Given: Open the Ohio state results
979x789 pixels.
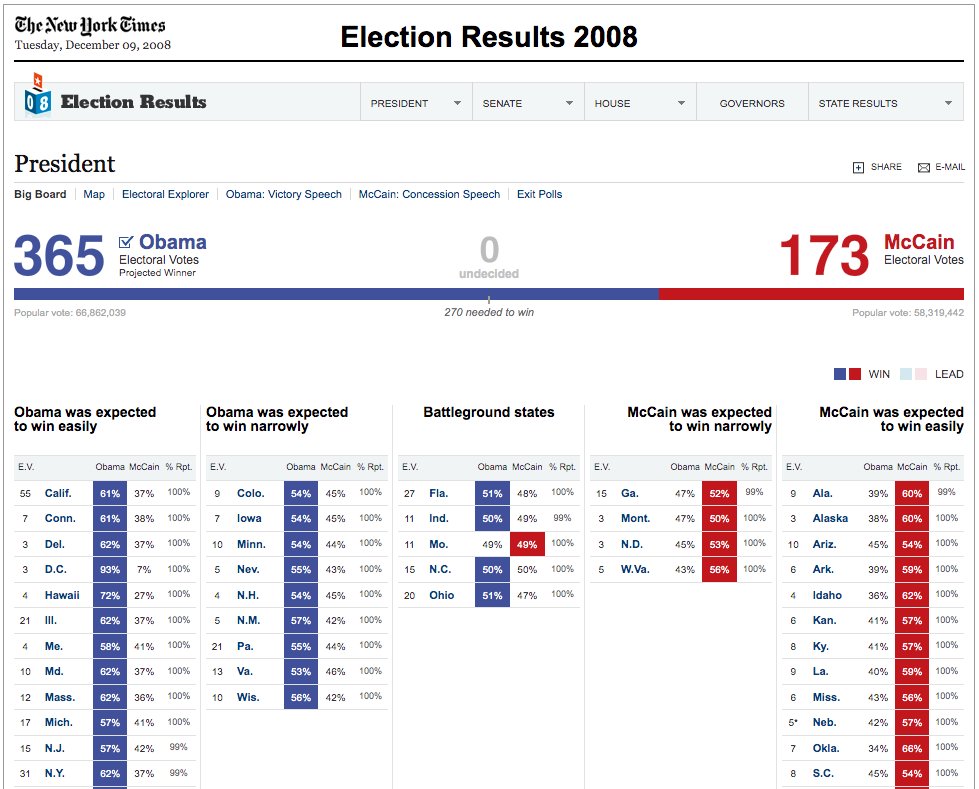Looking at the screenshot, I should (x=441, y=595).
